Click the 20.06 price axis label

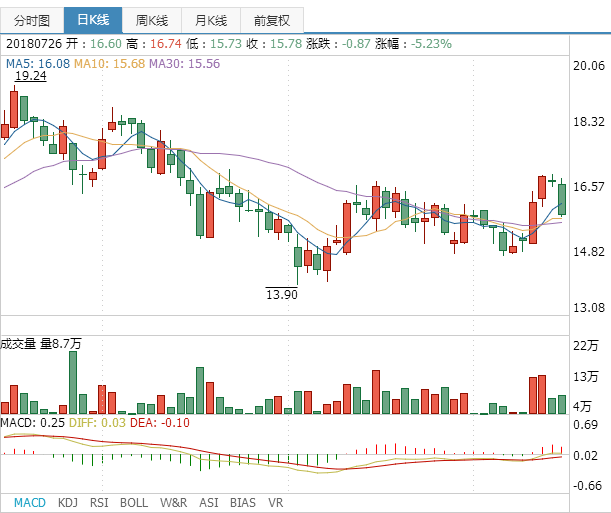pyautogui.click(x=588, y=65)
